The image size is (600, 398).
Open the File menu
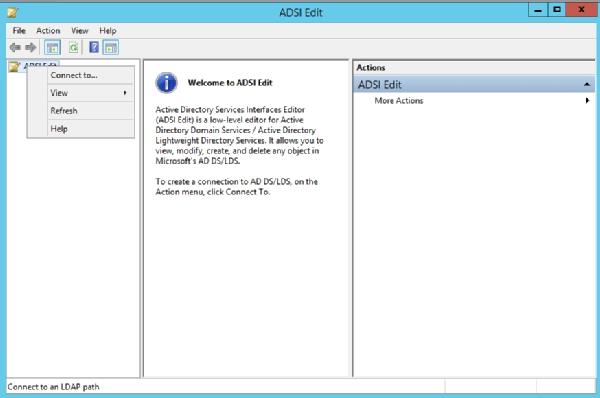(x=19, y=31)
